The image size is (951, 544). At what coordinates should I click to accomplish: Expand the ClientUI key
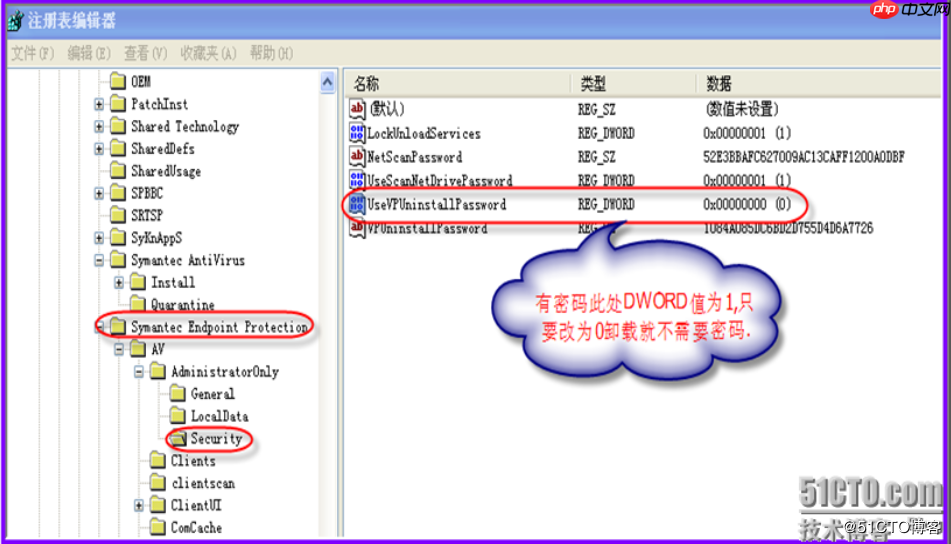[139, 505]
